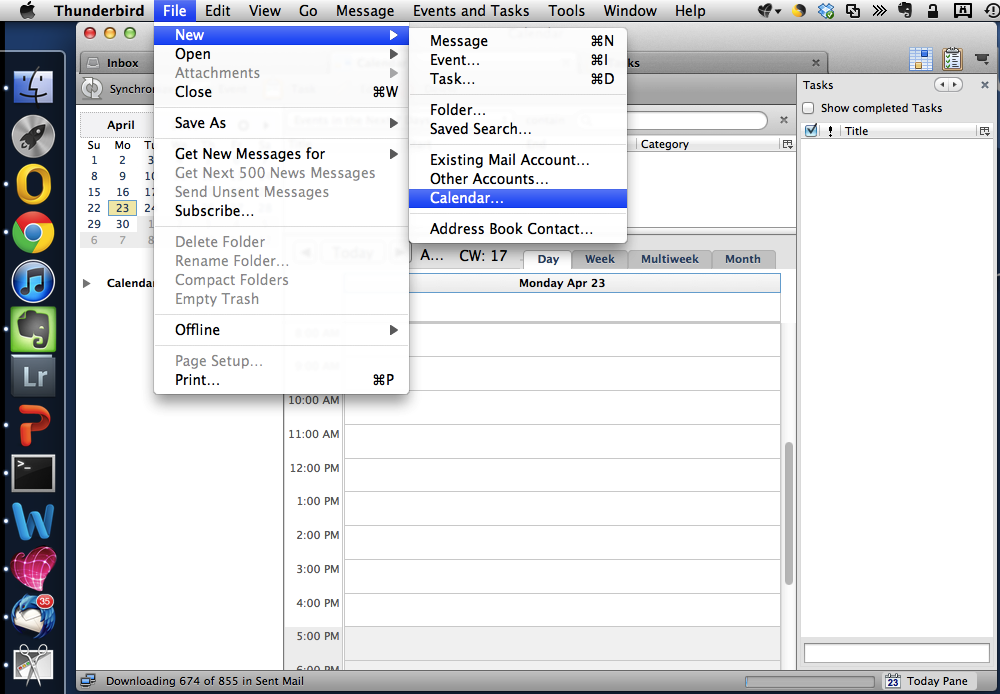Click the Today Pane calendar icon
The image size is (1000, 694).
pos(893,681)
